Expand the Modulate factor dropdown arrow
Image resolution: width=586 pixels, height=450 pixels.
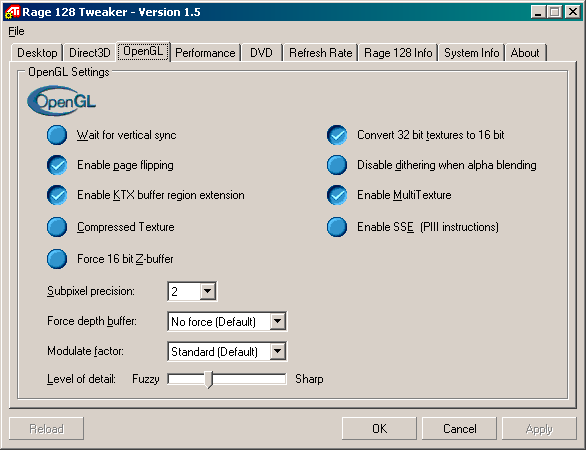click(278, 351)
